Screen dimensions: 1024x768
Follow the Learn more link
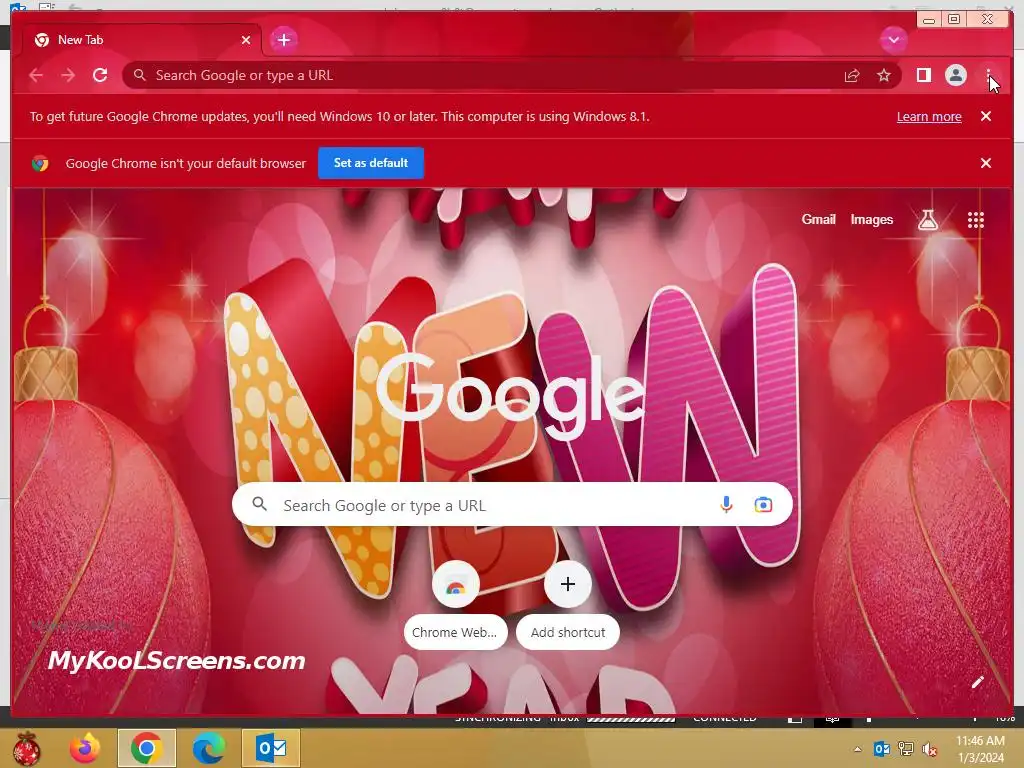929,117
